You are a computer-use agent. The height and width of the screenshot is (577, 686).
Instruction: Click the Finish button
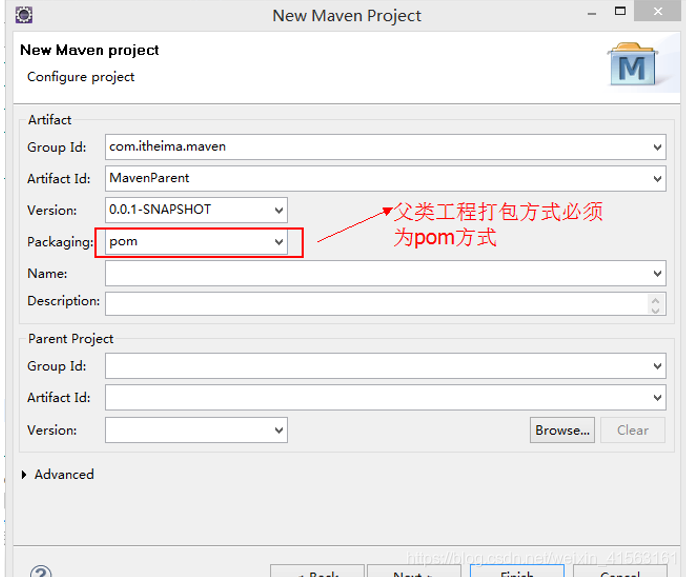click(x=517, y=571)
